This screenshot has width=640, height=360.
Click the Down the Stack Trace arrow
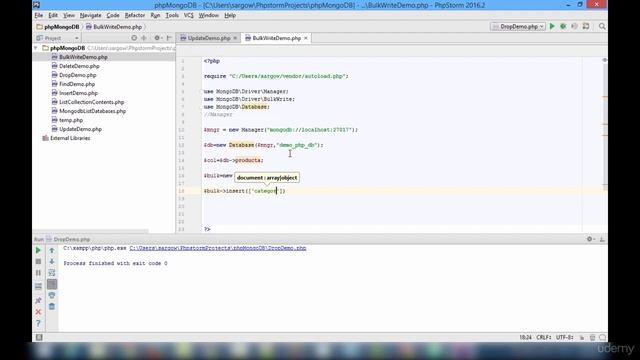(x=52, y=261)
